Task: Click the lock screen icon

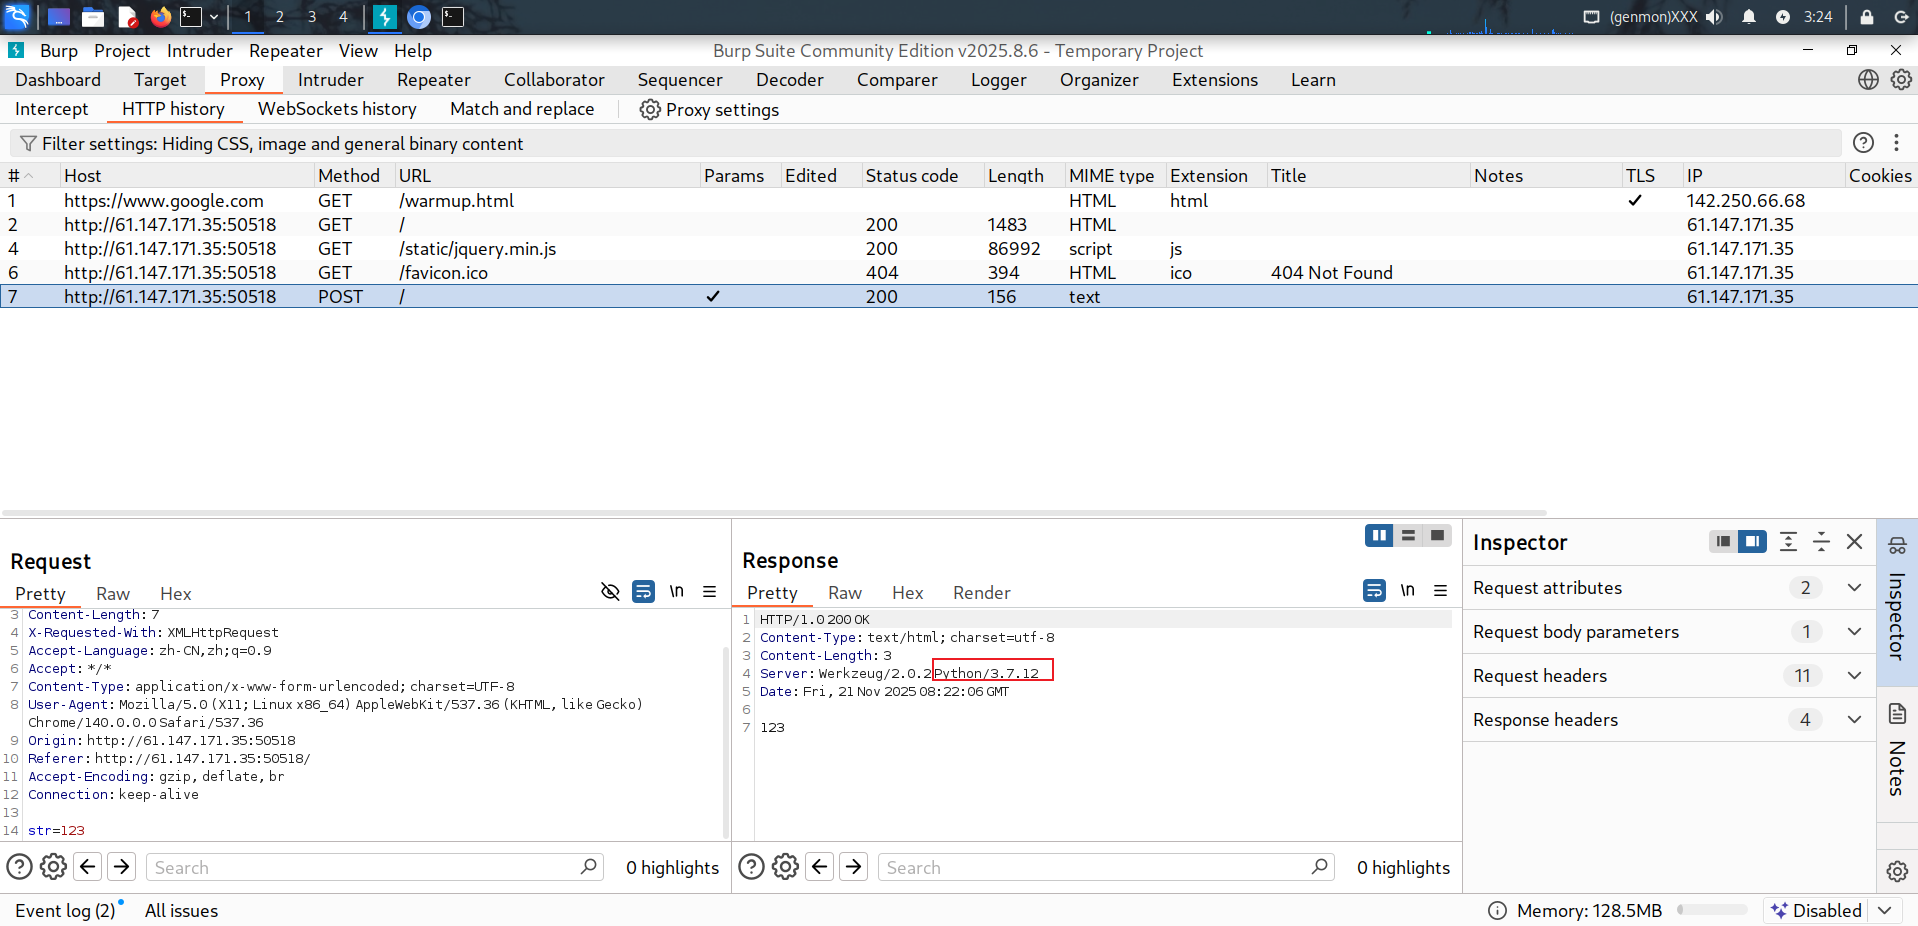Action: tap(1866, 17)
